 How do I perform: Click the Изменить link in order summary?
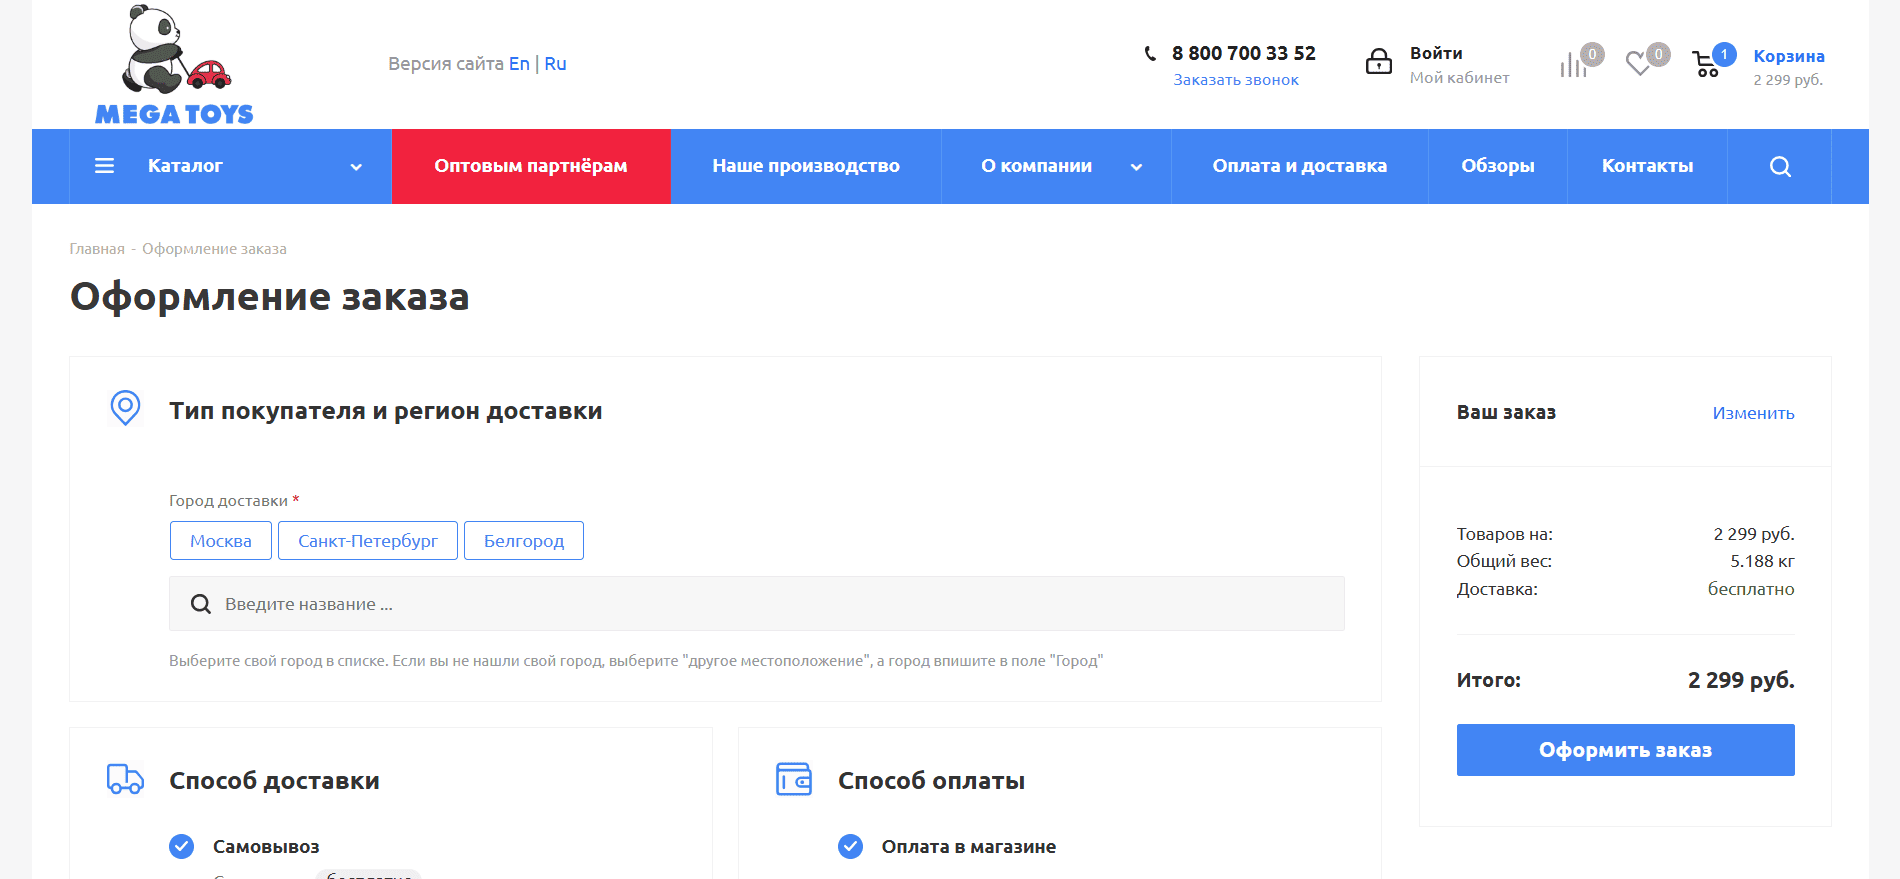[x=1753, y=413]
